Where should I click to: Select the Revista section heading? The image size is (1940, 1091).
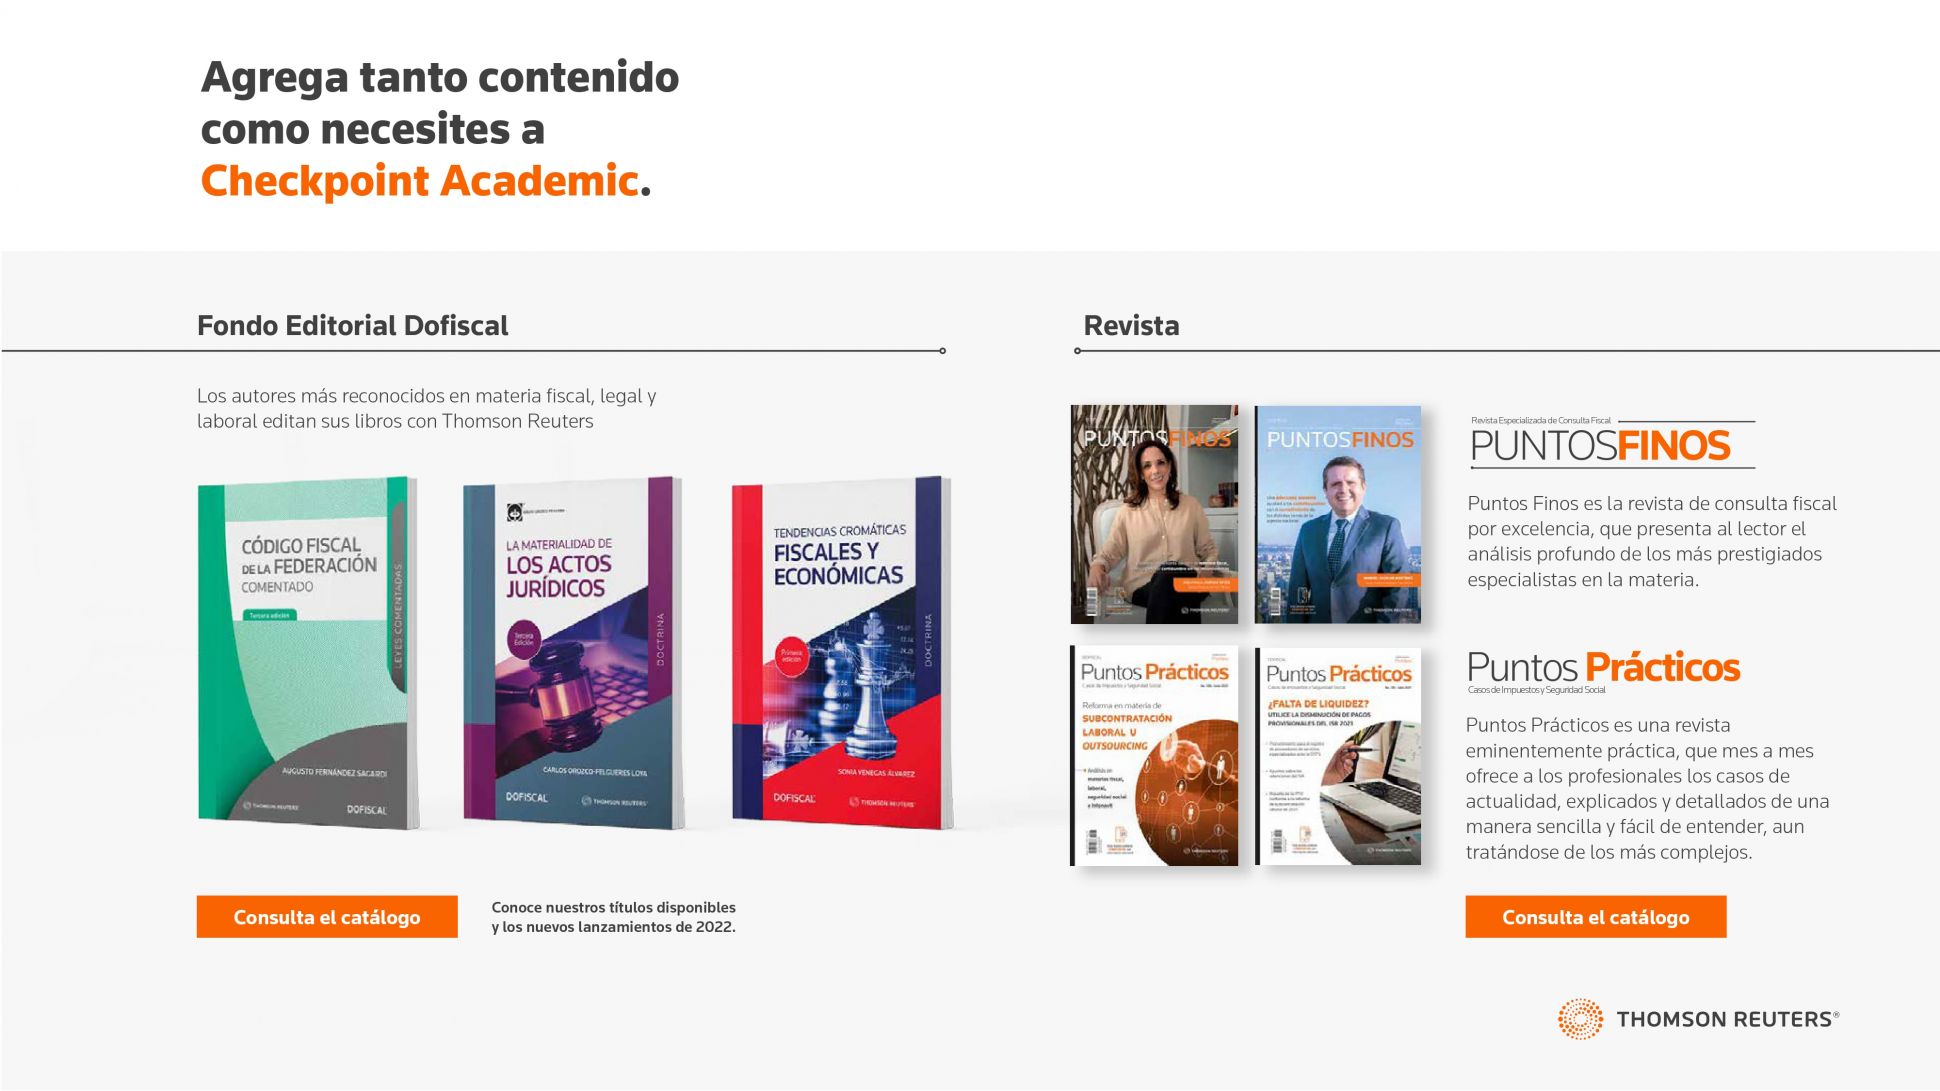1131,326
